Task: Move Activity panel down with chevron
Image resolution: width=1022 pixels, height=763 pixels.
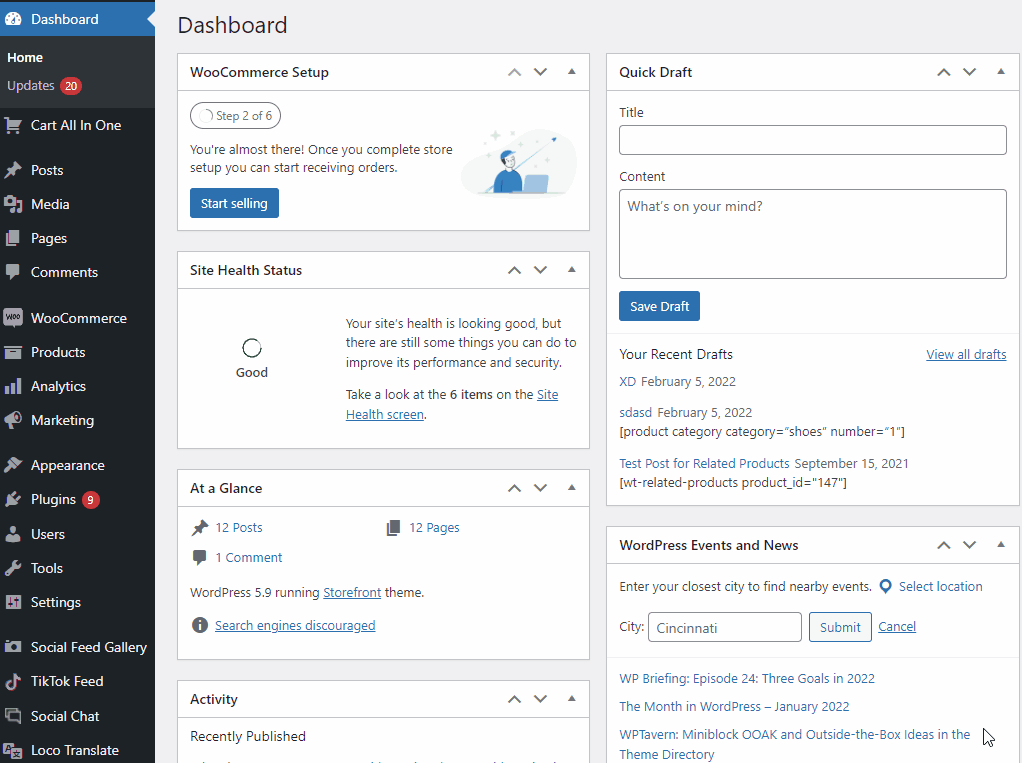Action: point(541,699)
